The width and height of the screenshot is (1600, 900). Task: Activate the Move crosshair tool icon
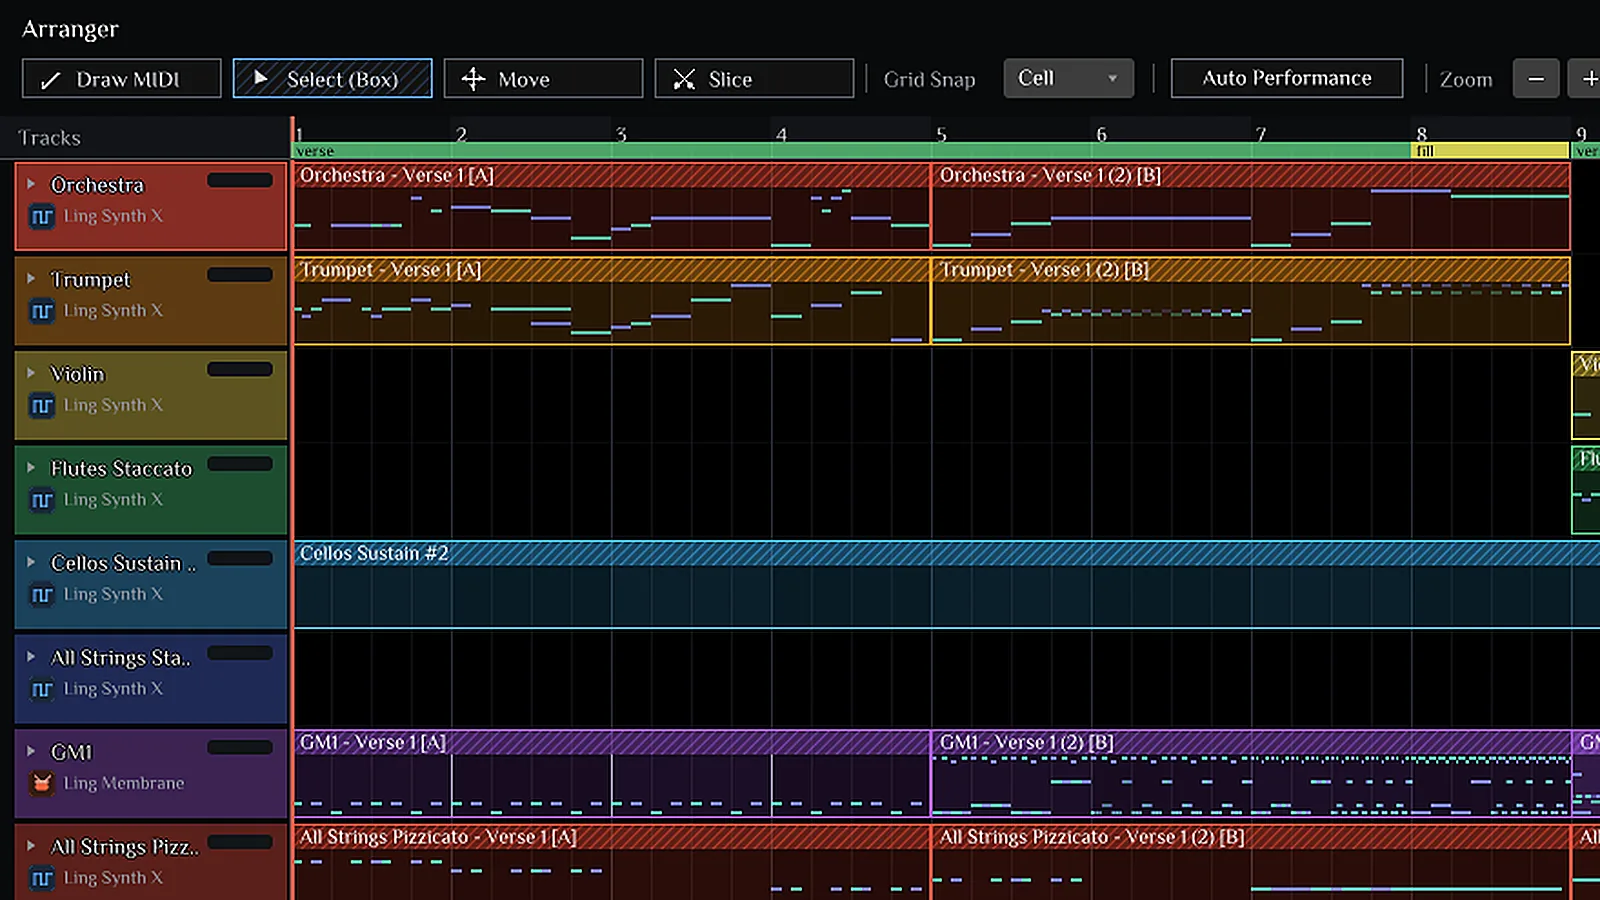coord(473,79)
